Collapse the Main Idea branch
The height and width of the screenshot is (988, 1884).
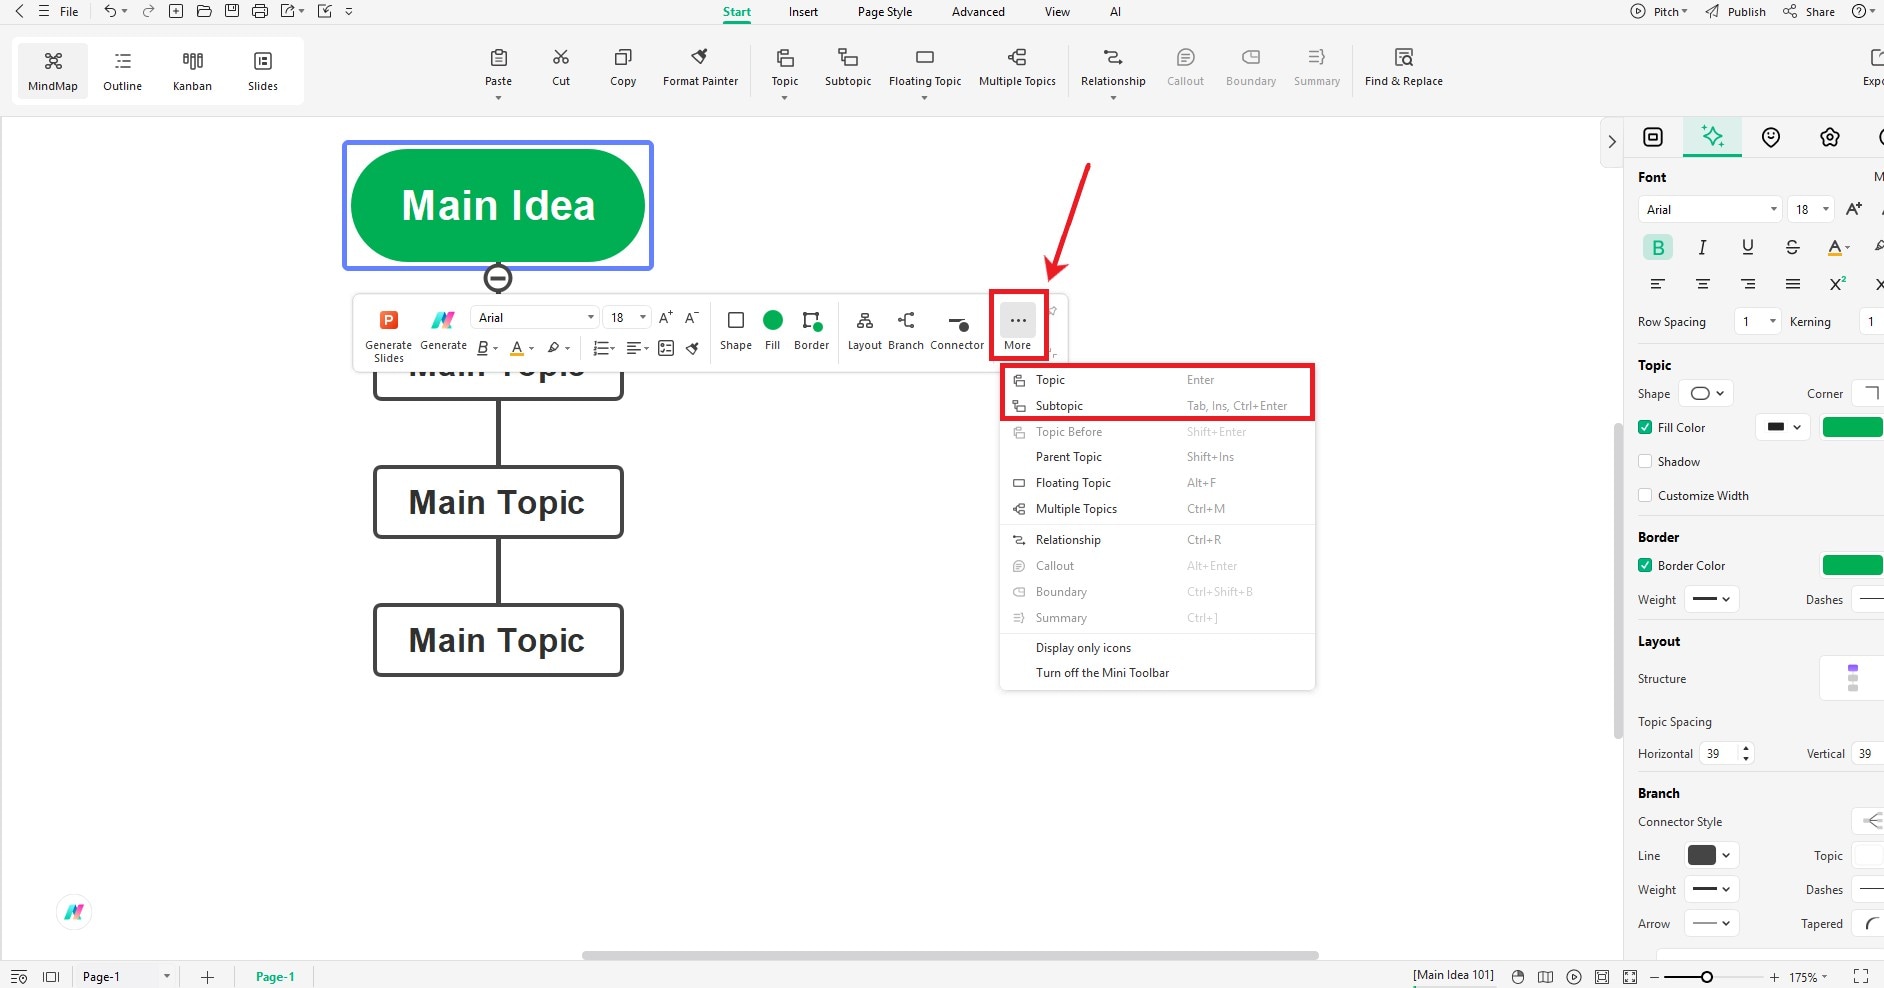(498, 278)
